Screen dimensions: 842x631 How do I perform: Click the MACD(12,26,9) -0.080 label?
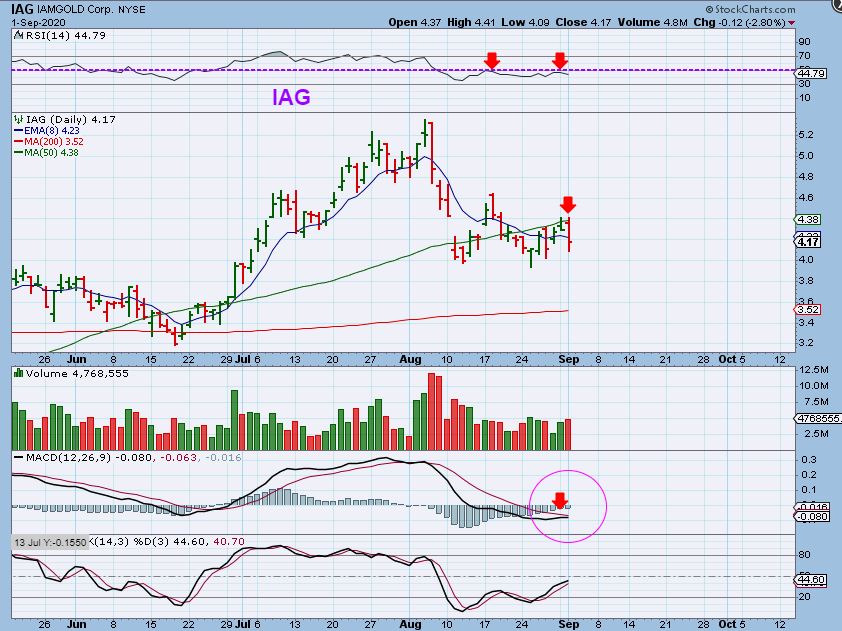(89, 458)
